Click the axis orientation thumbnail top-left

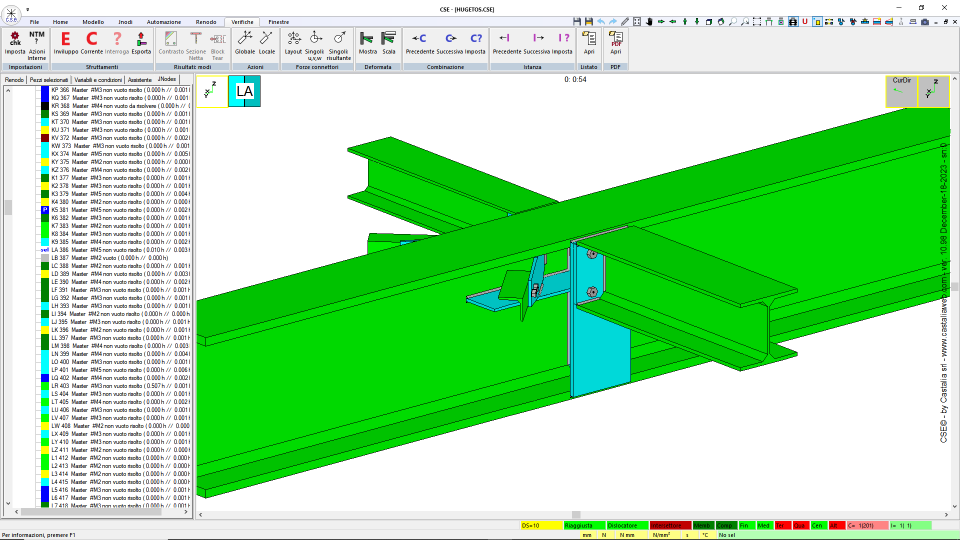pos(212,91)
